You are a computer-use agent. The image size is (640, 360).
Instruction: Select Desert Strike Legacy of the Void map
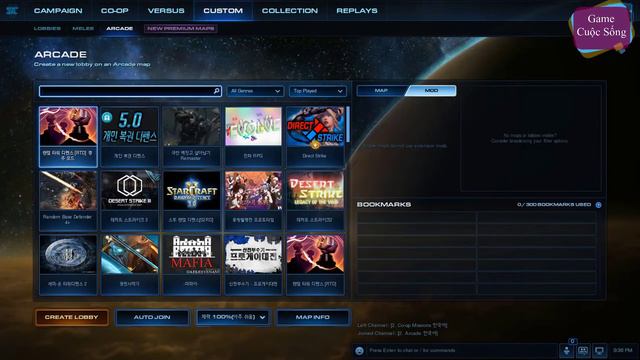(x=315, y=200)
